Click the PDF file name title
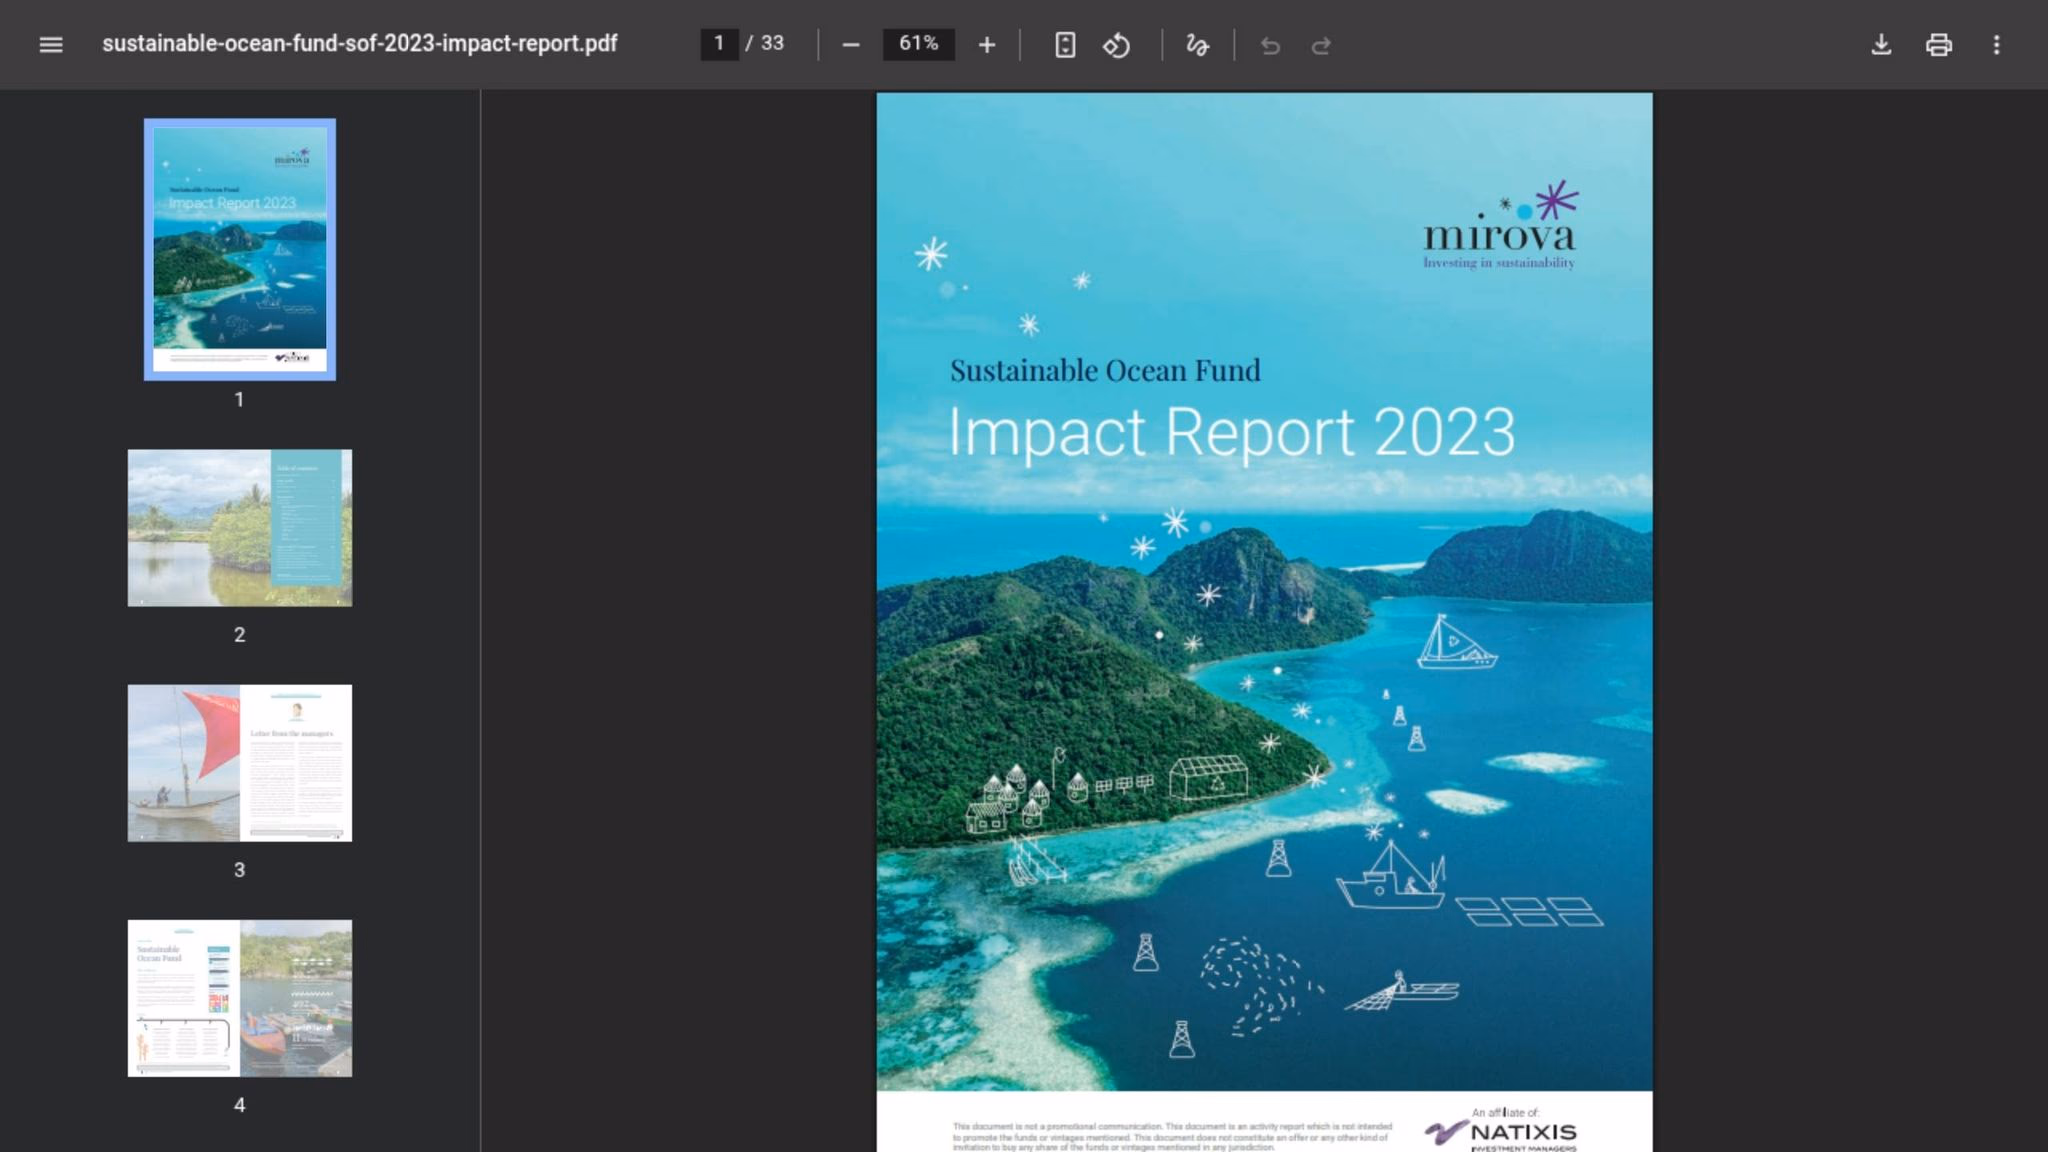The width and height of the screenshot is (2048, 1152). pyautogui.click(x=360, y=44)
